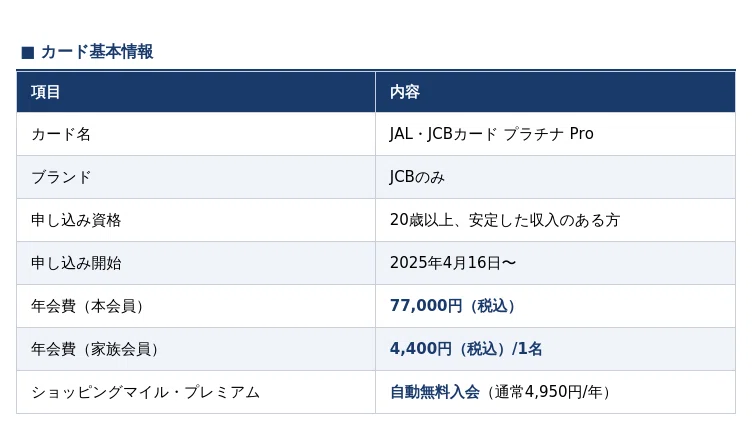
Task: Click the 年会費（家族会員） row label
Action: click(95, 349)
